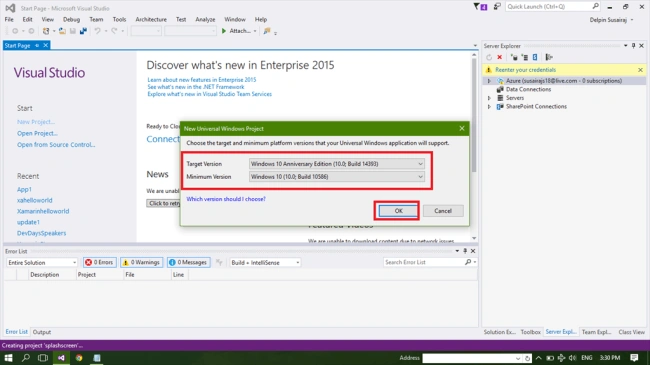Expand the Azure node in Server Explorer
Screen dimensions: 650x365
pos(489,81)
